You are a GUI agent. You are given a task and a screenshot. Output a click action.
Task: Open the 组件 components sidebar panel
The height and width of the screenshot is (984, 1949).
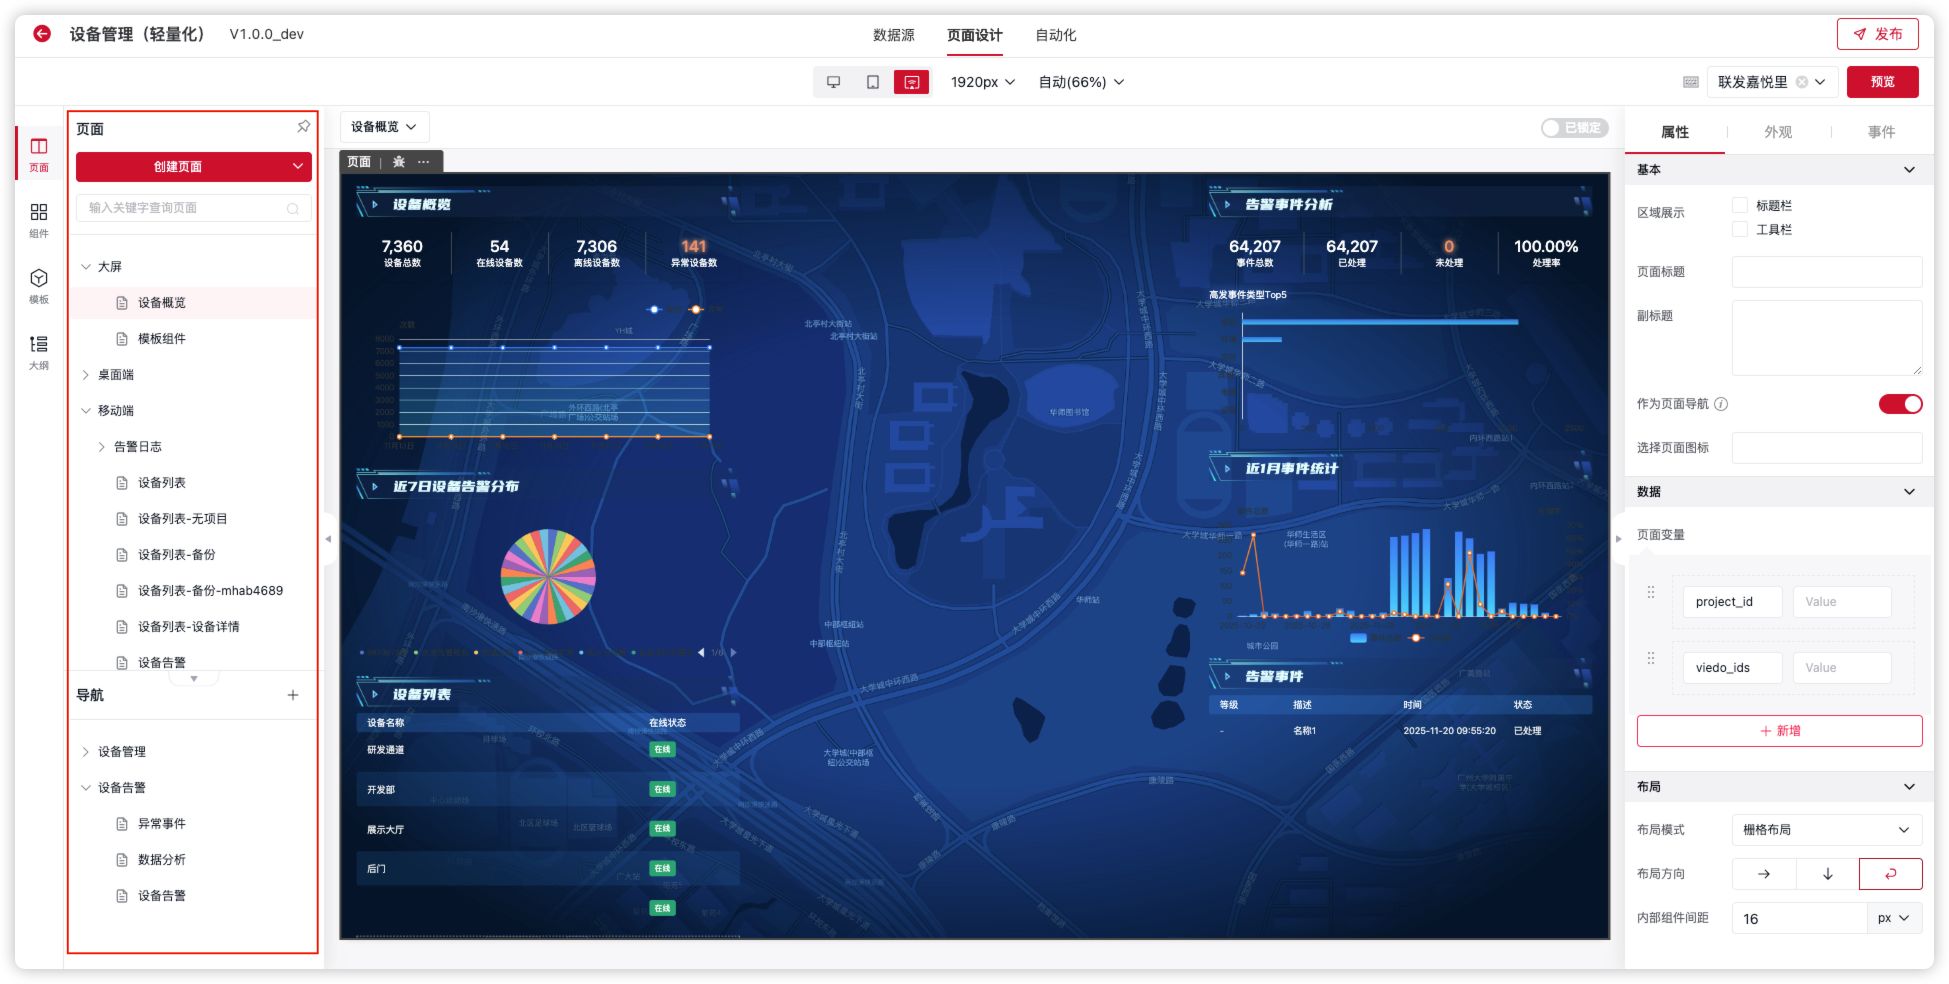39,219
